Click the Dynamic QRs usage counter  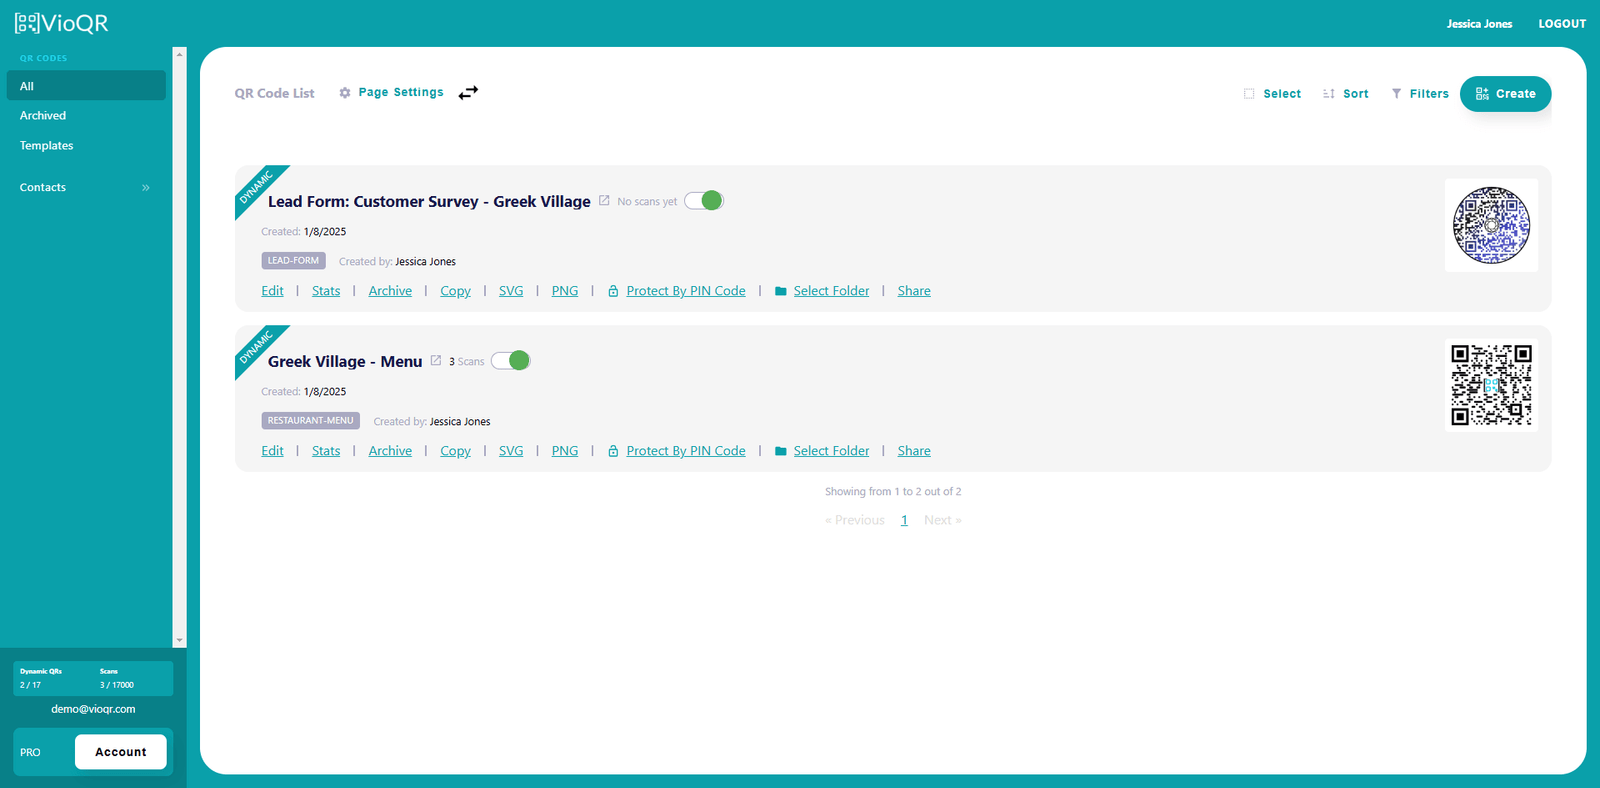click(x=41, y=678)
